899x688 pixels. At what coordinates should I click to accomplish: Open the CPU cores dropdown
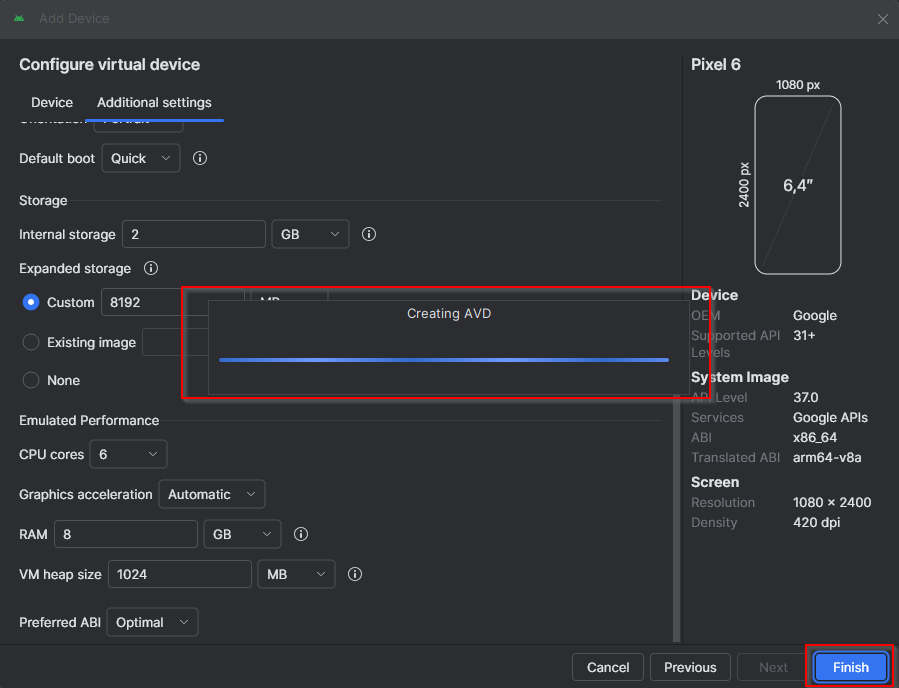(128, 454)
